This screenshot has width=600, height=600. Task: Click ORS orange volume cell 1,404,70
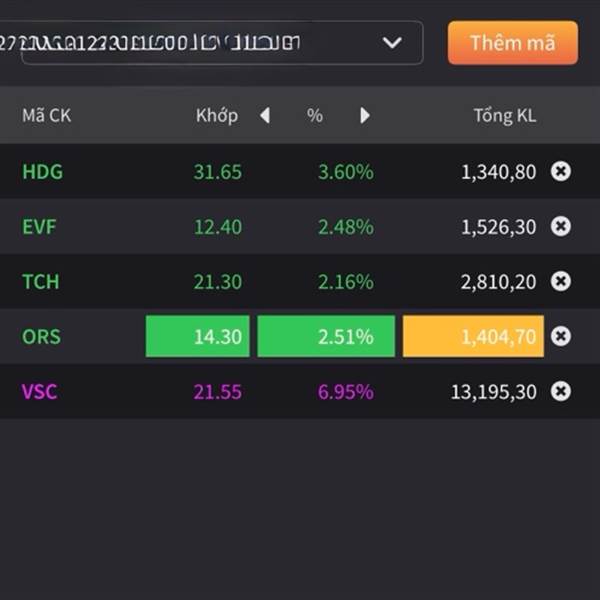pyautogui.click(x=473, y=337)
